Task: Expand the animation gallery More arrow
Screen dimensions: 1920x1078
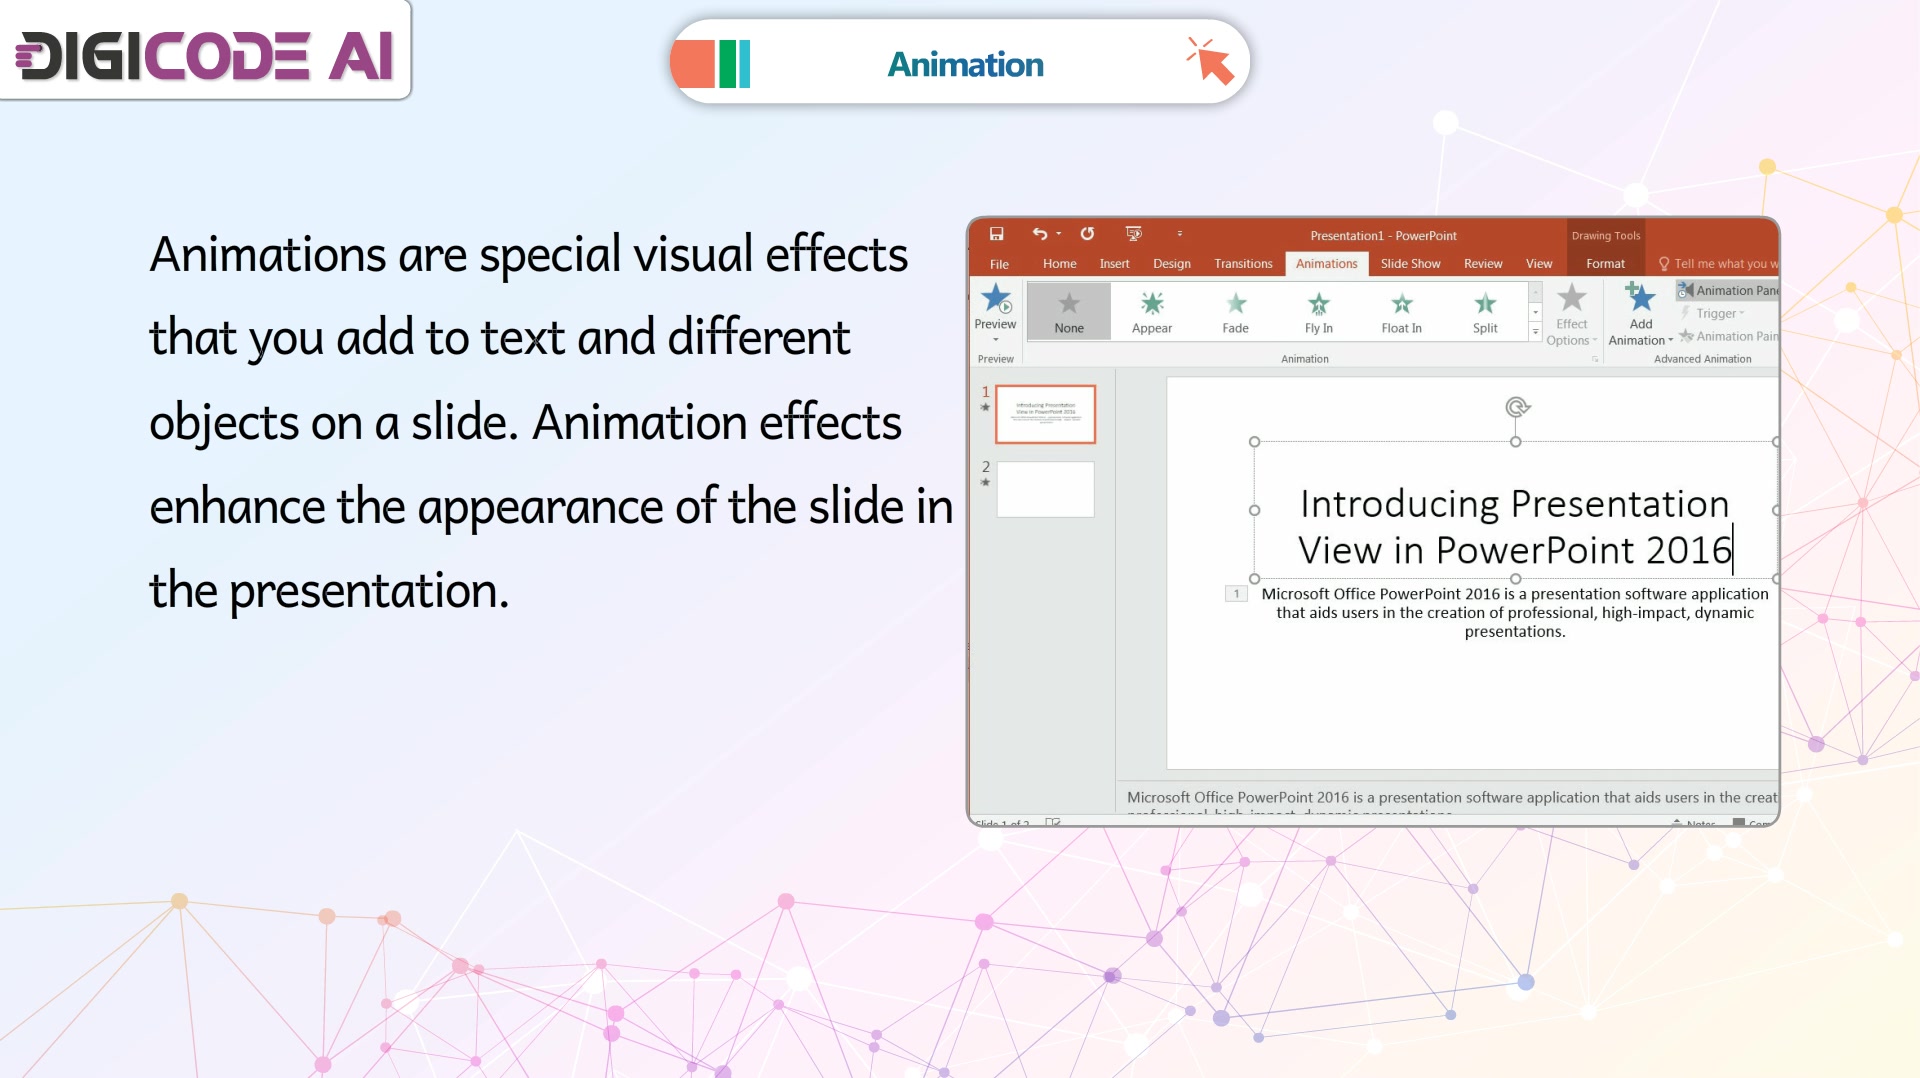Action: point(1536,332)
